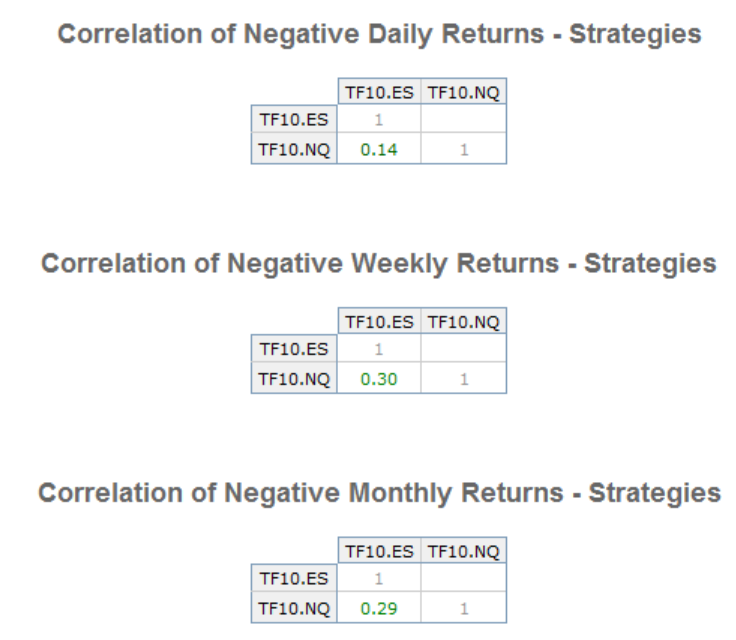Click the TF10.NQ column header in the daily table

[x=463, y=93]
